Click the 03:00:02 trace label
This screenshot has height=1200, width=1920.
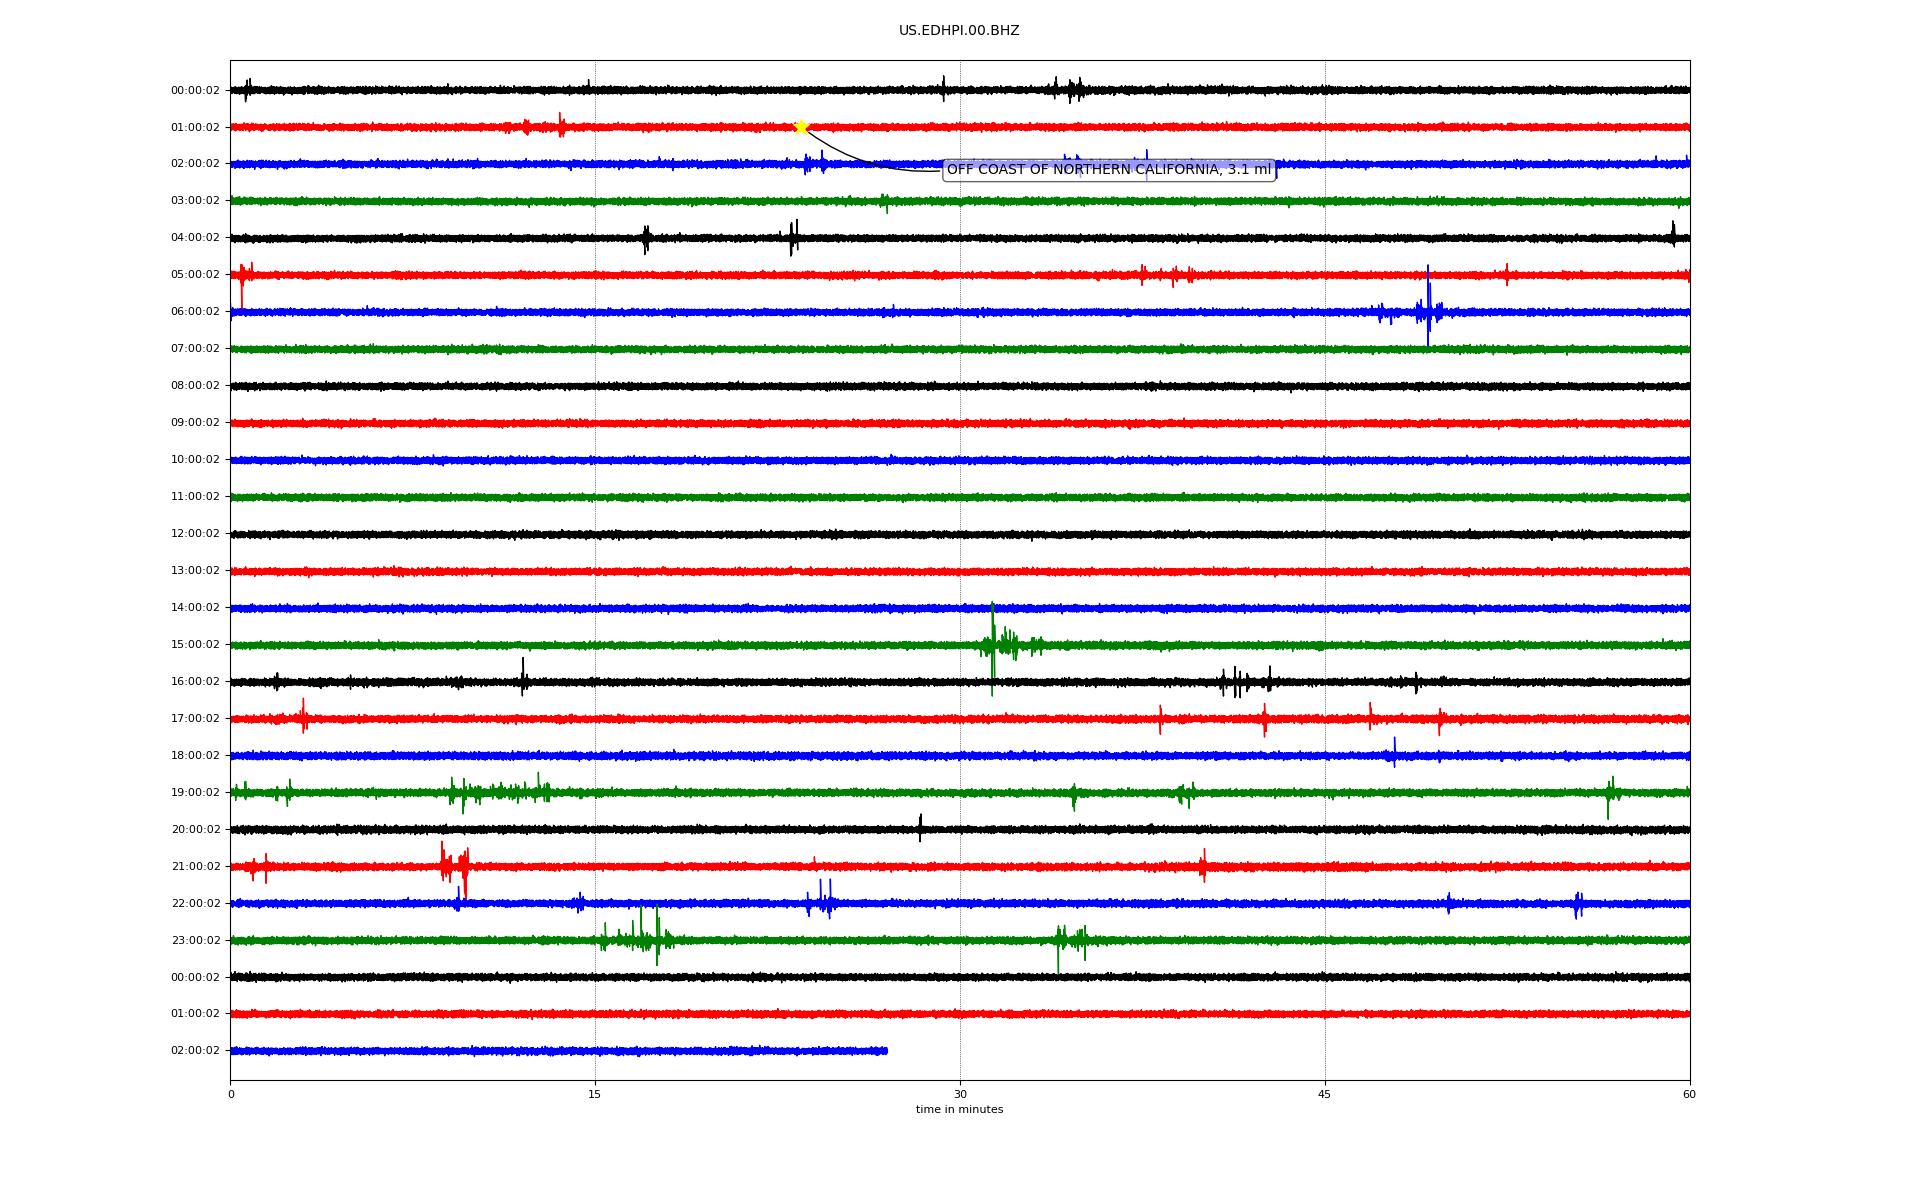[x=195, y=201]
